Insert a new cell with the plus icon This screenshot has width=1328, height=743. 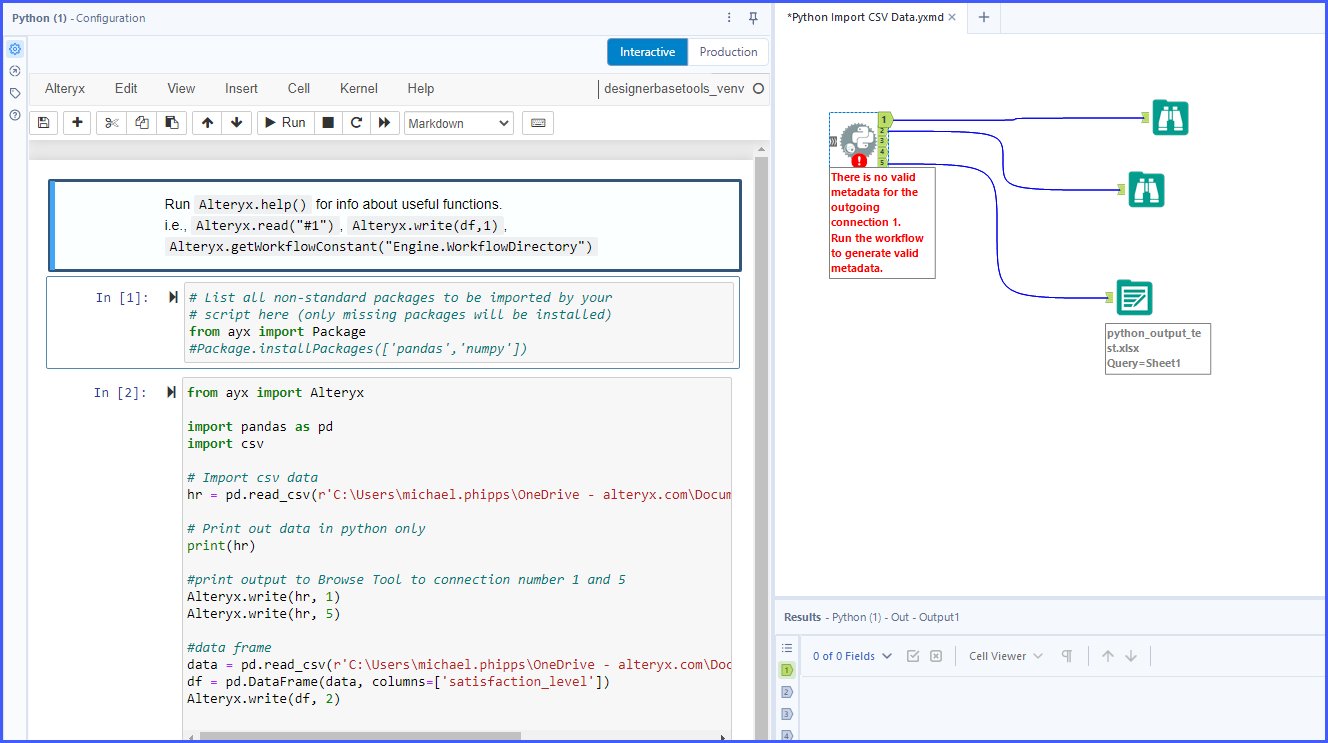pos(78,123)
